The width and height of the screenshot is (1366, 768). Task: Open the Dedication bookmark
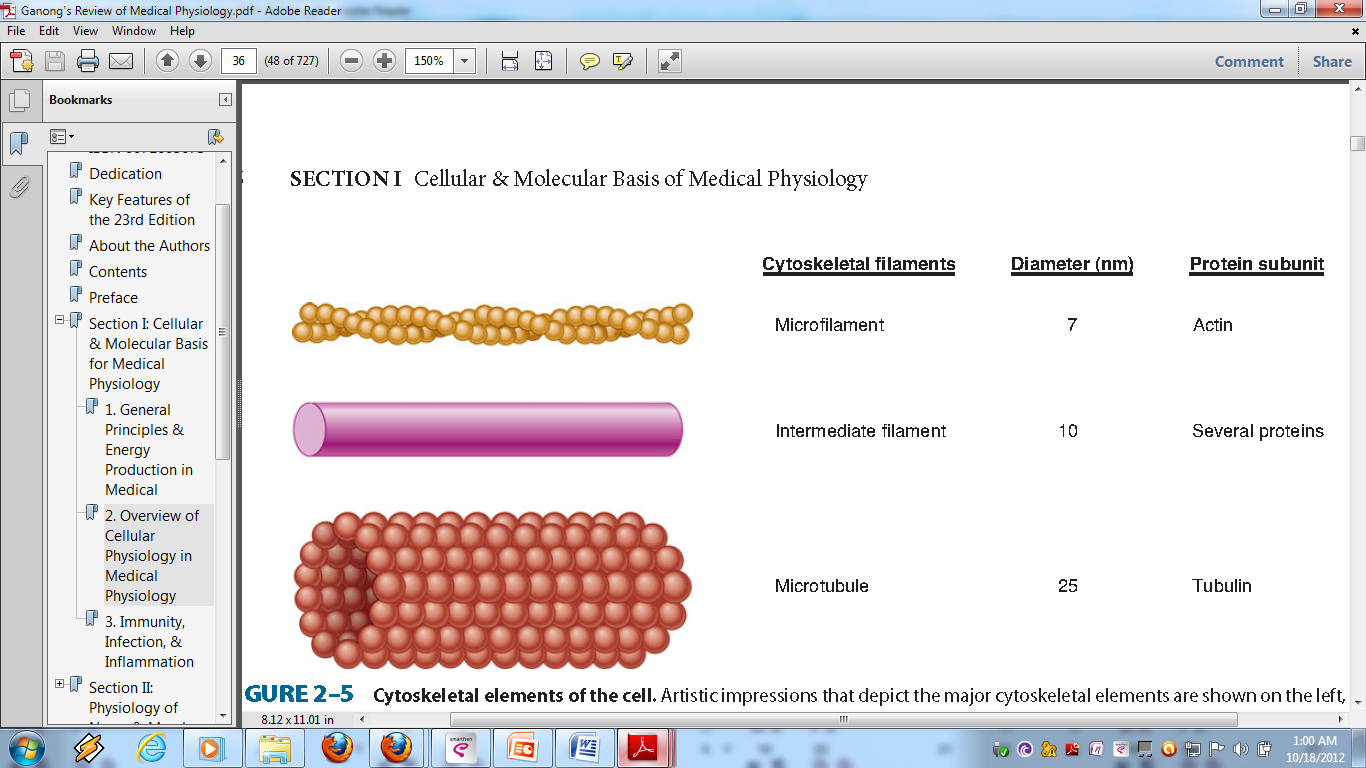[x=125, y=174]
